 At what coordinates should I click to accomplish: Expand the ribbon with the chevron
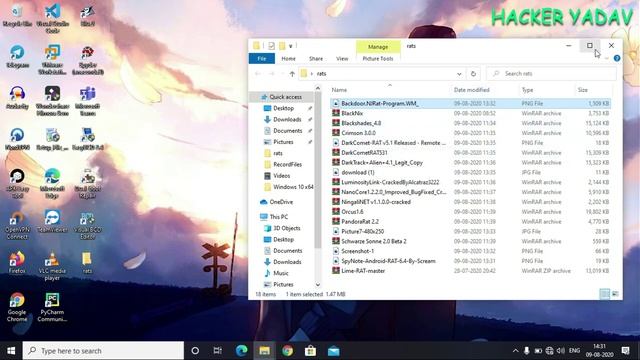pos(607,58)
